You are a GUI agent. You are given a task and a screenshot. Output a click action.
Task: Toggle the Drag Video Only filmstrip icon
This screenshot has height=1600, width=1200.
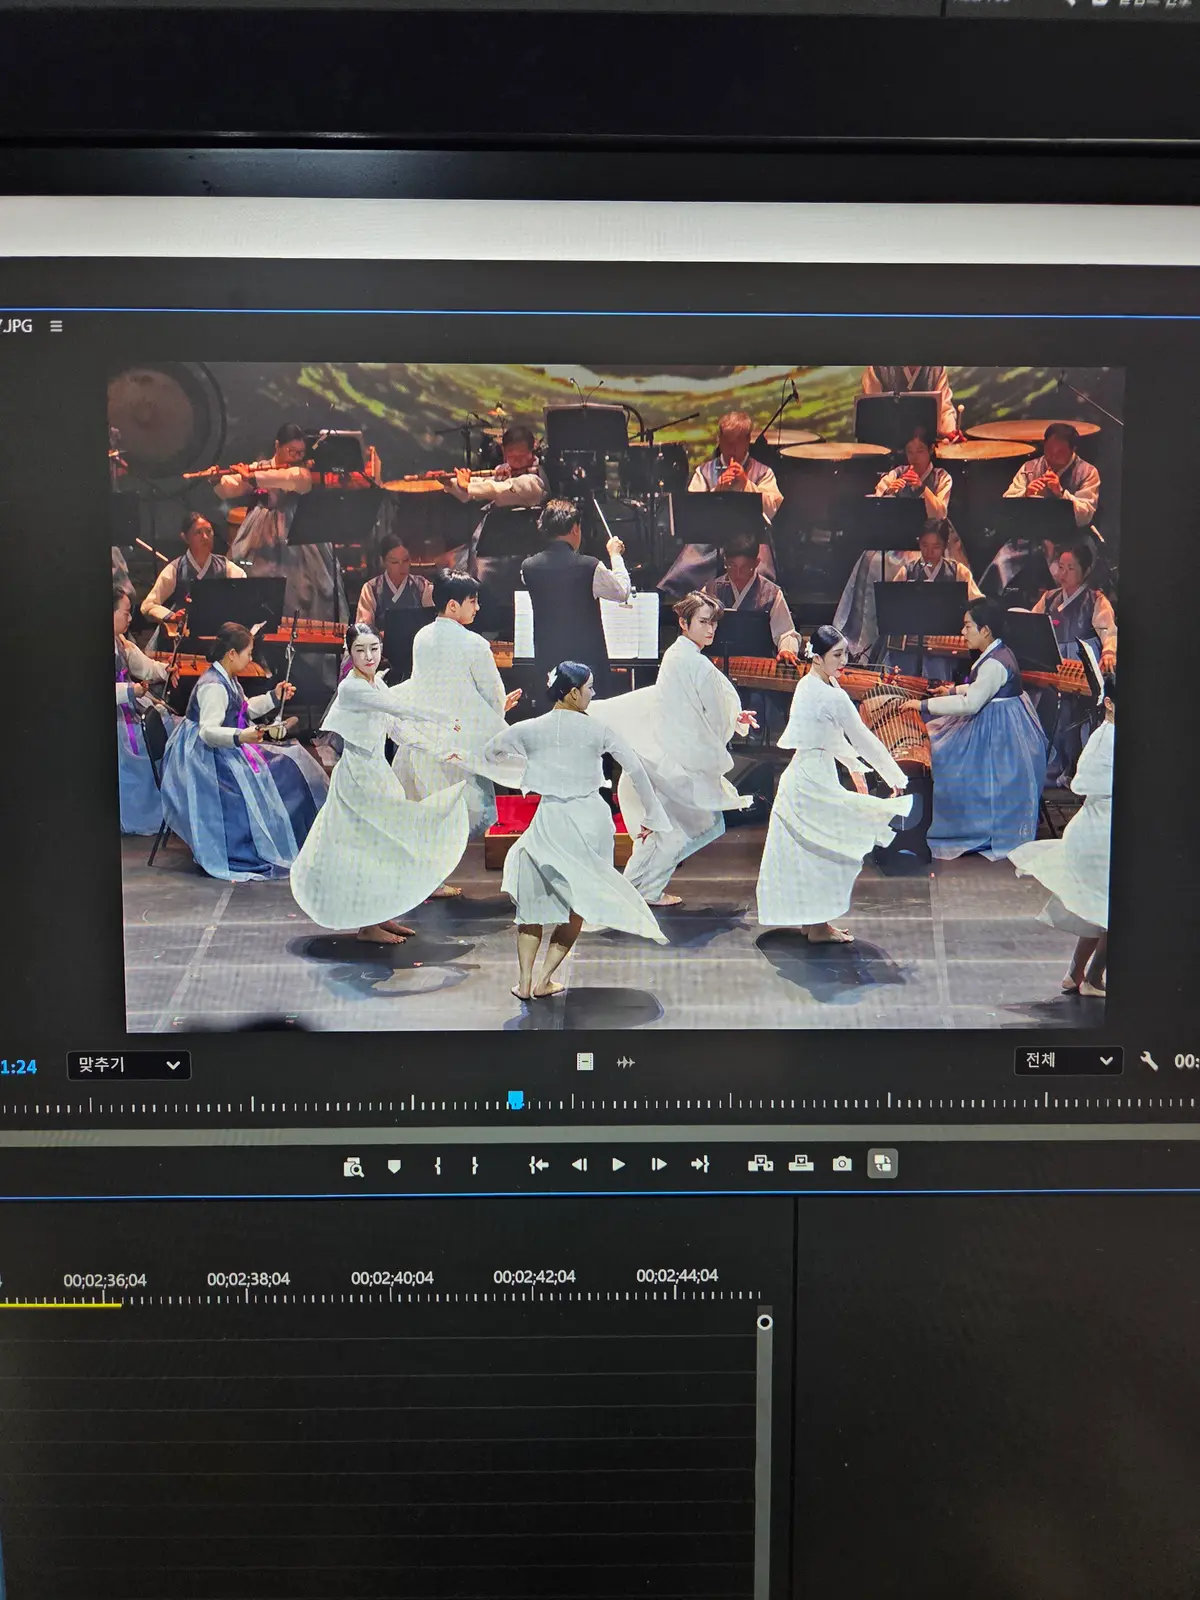[585, 1062]
